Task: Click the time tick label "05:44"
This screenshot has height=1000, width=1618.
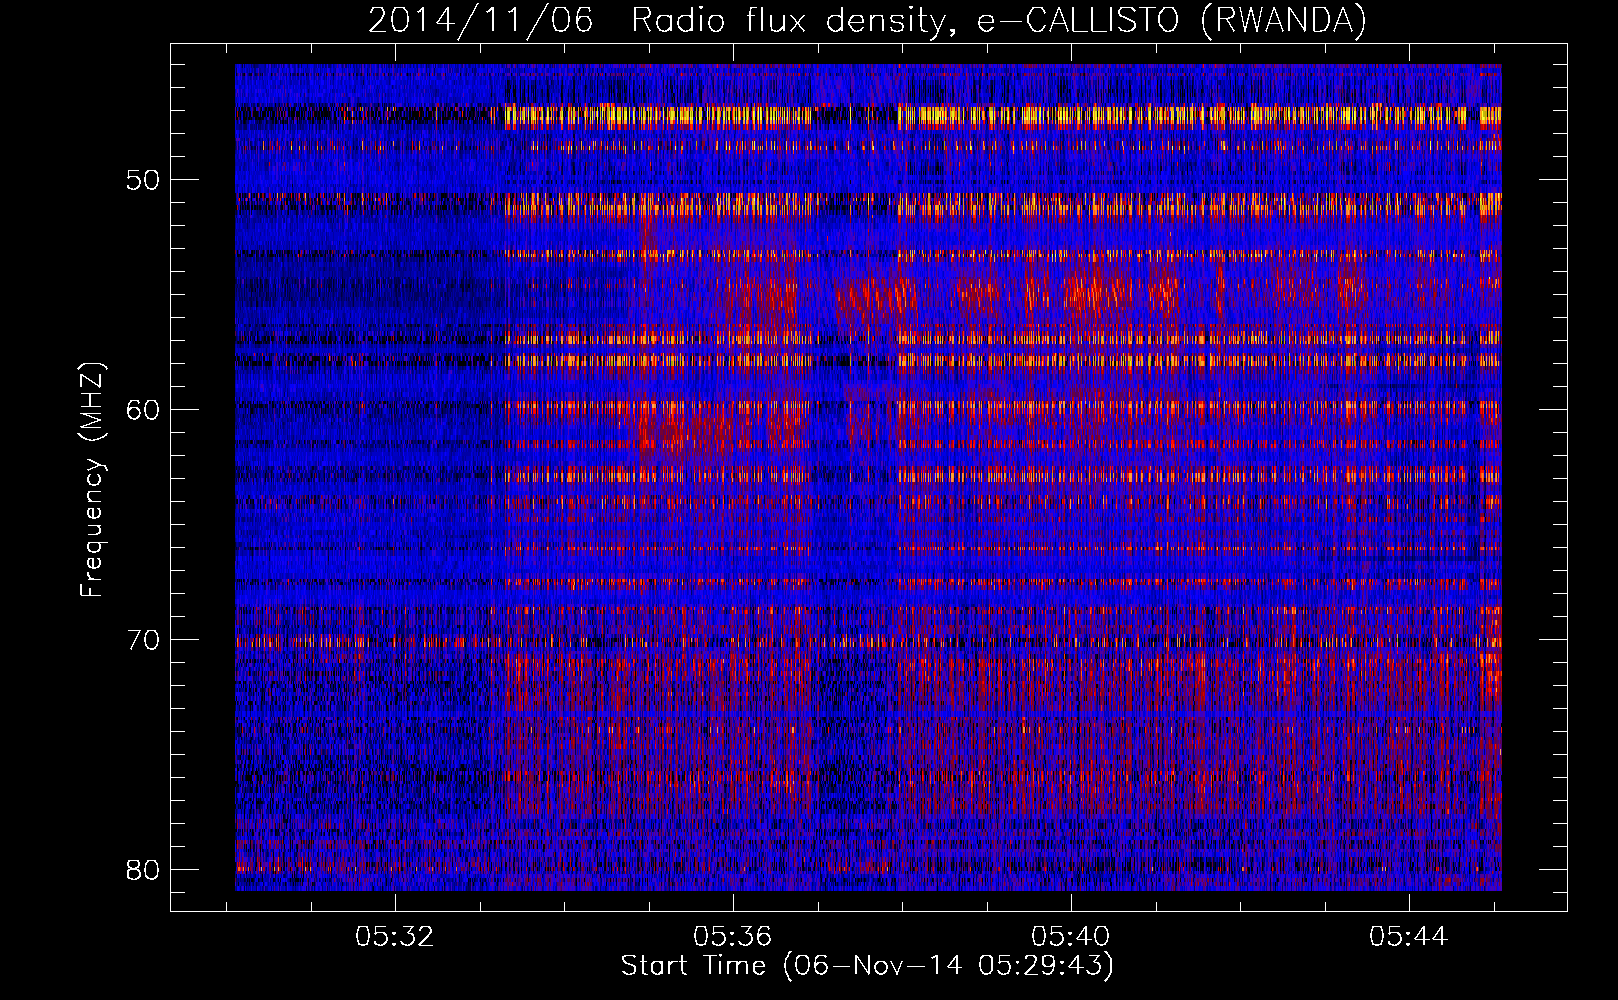Action: pyautogui.click(x=1409, y=937)
